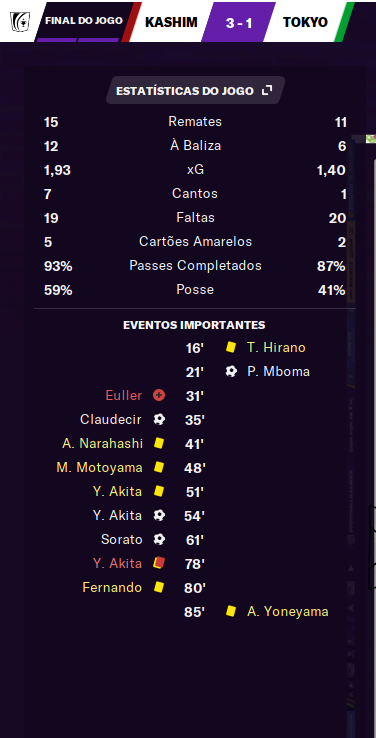
Task: Click Fernando yellow card icon
Action: click(x=159, y=587)
